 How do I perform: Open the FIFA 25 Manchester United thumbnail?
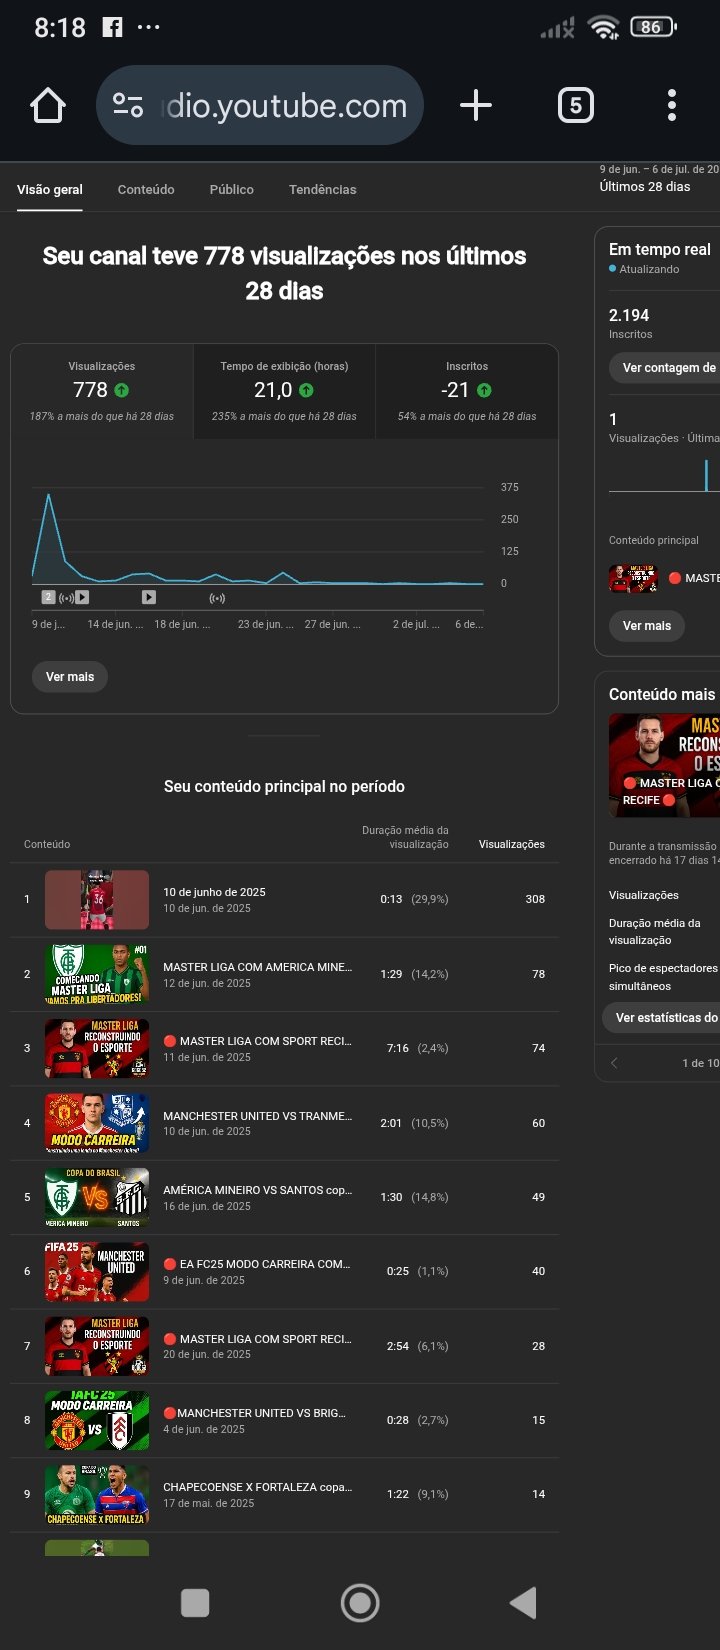pyautogui.click(x=97, y=1272)
